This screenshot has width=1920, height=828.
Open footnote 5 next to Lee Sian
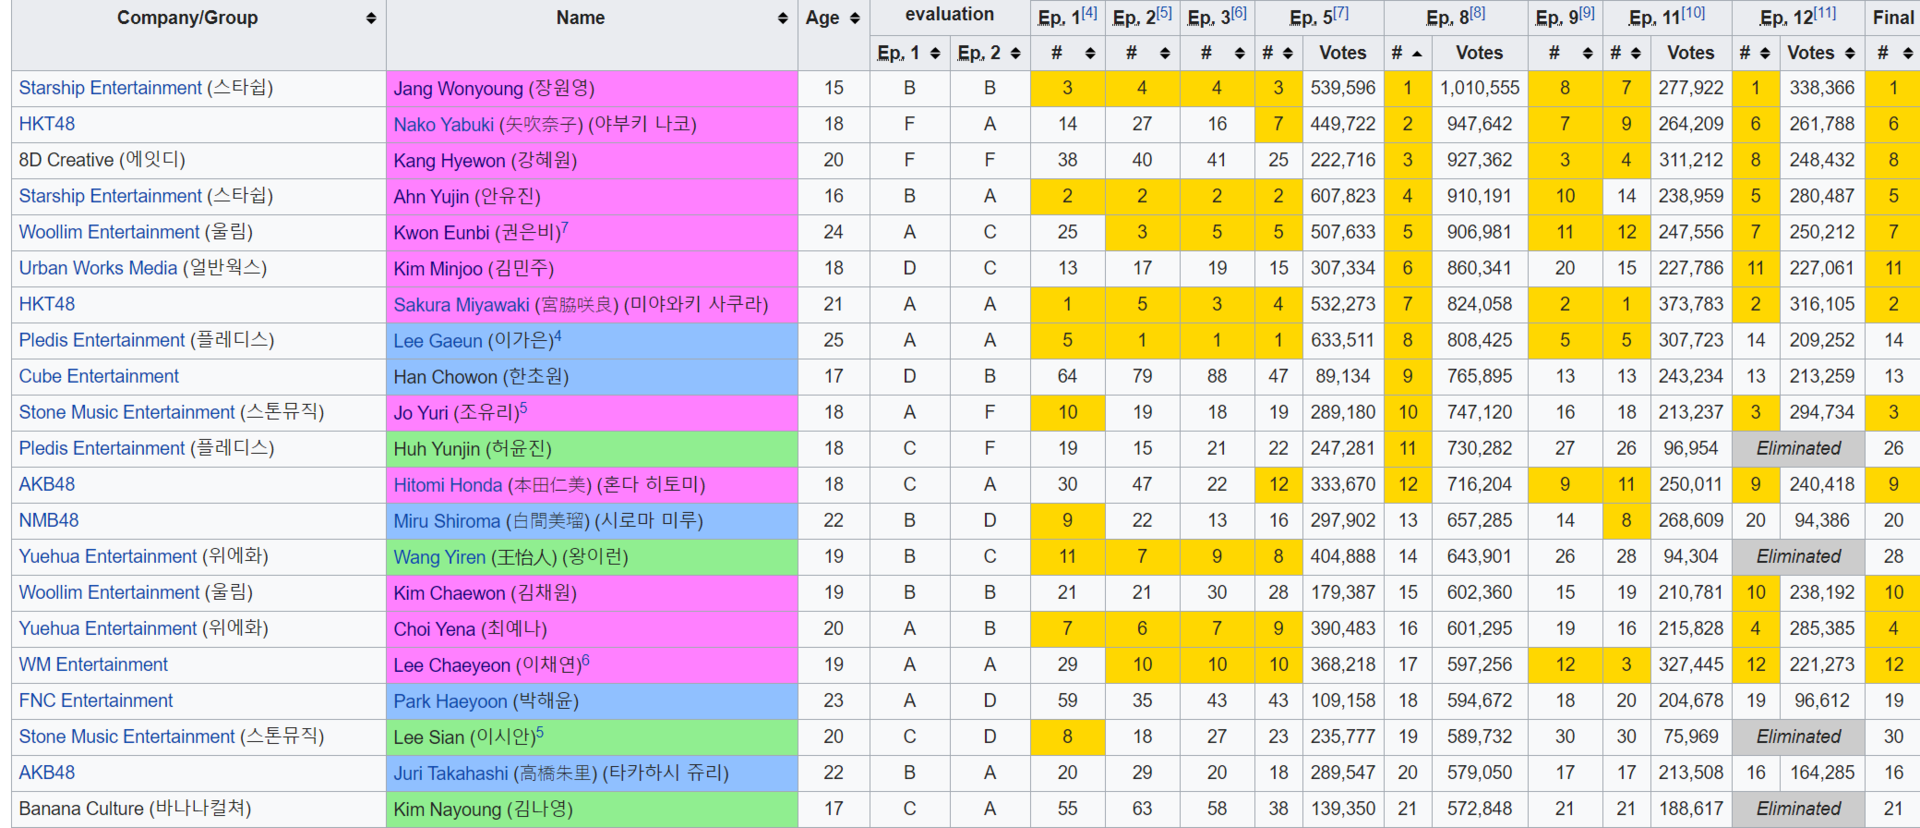click(x=540, y=731)
